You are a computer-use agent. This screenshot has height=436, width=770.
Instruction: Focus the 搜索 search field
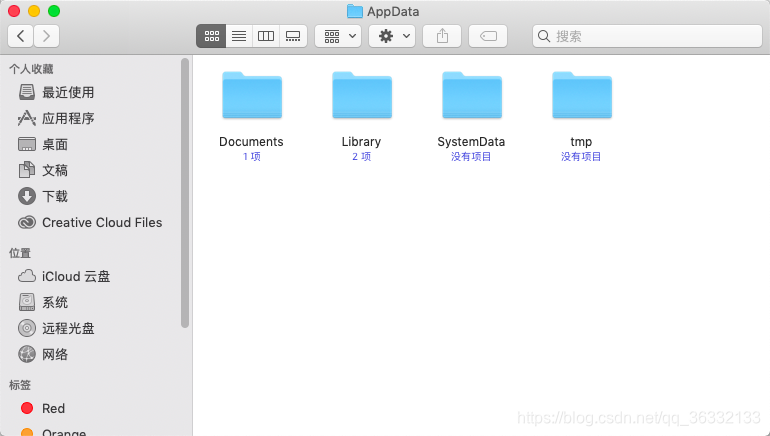pos(647,36)
